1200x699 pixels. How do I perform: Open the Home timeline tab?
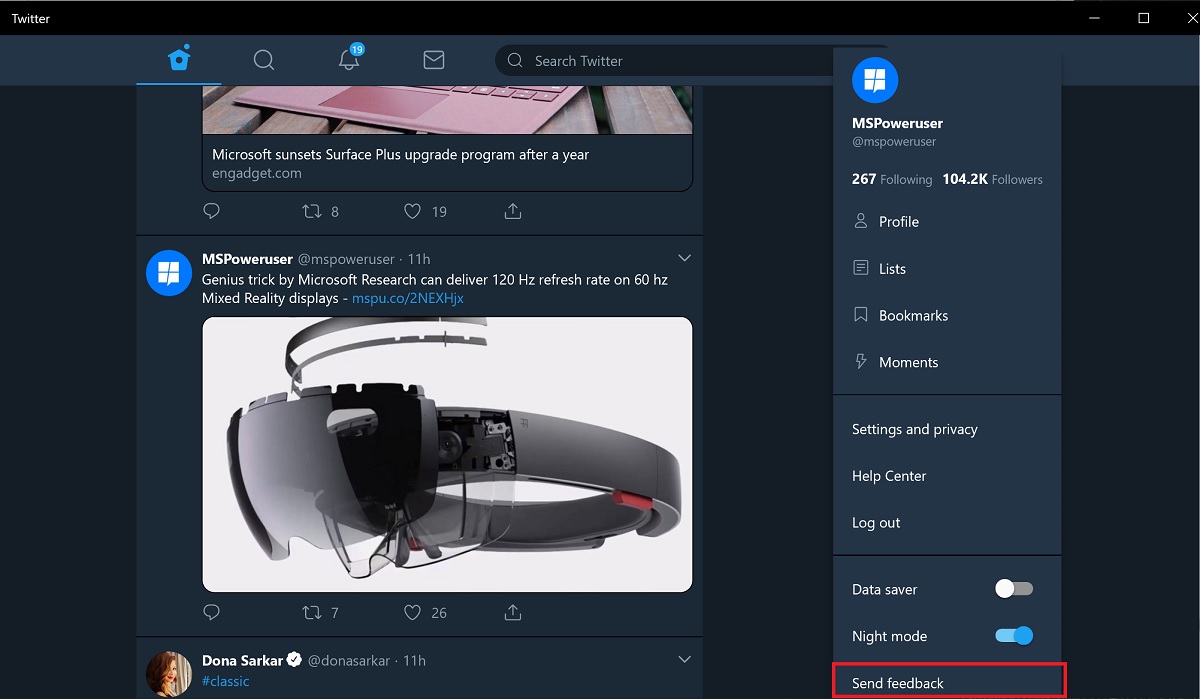179,60
